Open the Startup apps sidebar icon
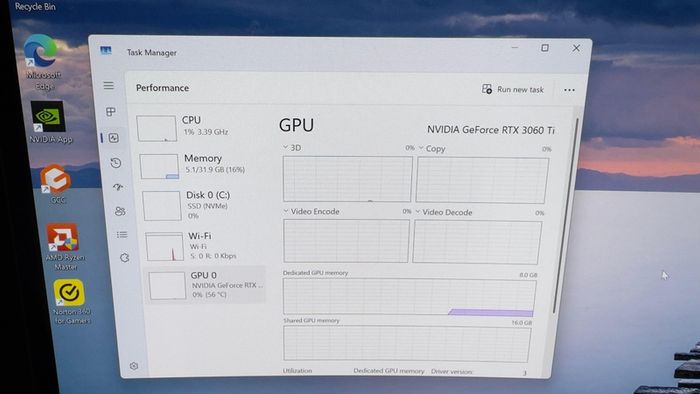Viewport: 700px width, 394px height. (118, 187)
